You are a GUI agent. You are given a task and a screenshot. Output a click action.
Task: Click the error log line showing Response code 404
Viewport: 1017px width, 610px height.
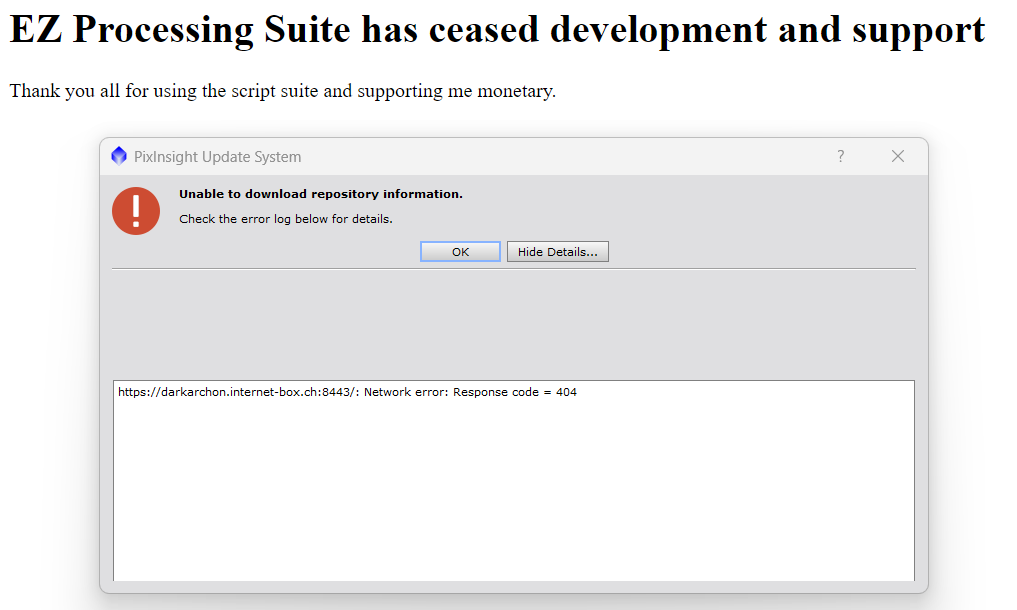[x=347, y=392]
